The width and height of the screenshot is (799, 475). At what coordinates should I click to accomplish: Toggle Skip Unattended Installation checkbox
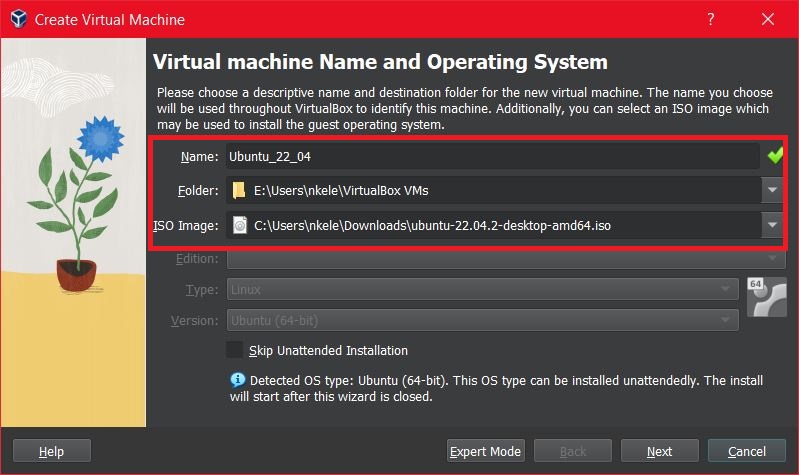[234, 350]
